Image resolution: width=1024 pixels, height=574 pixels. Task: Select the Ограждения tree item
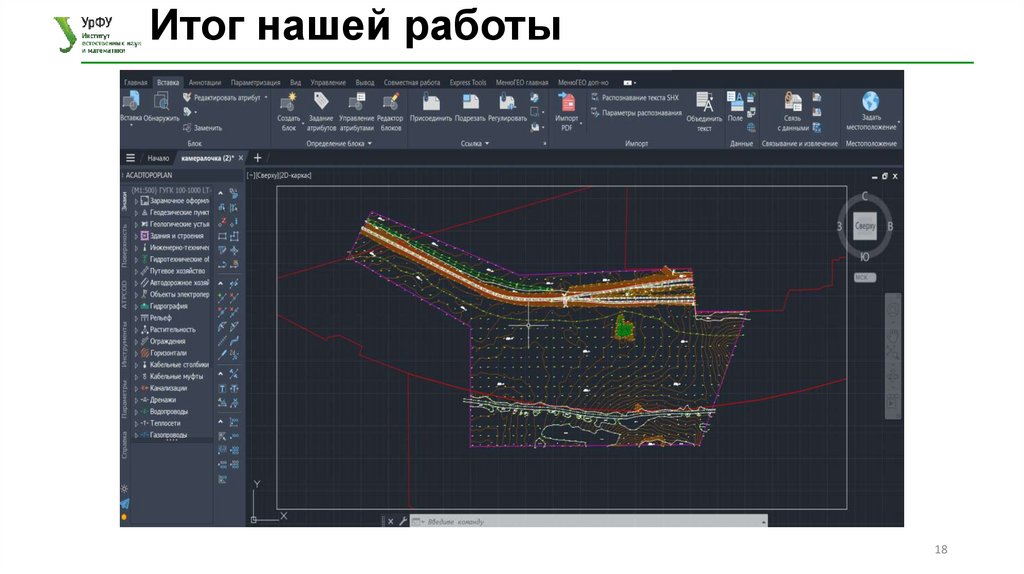[x=167, y=342]
